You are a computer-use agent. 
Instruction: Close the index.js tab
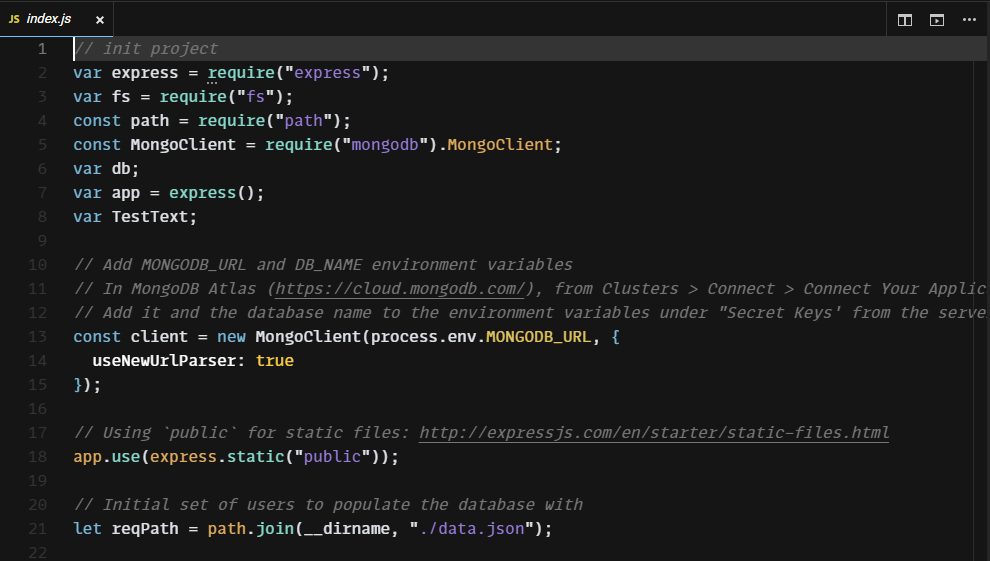[x=100, y=20]
